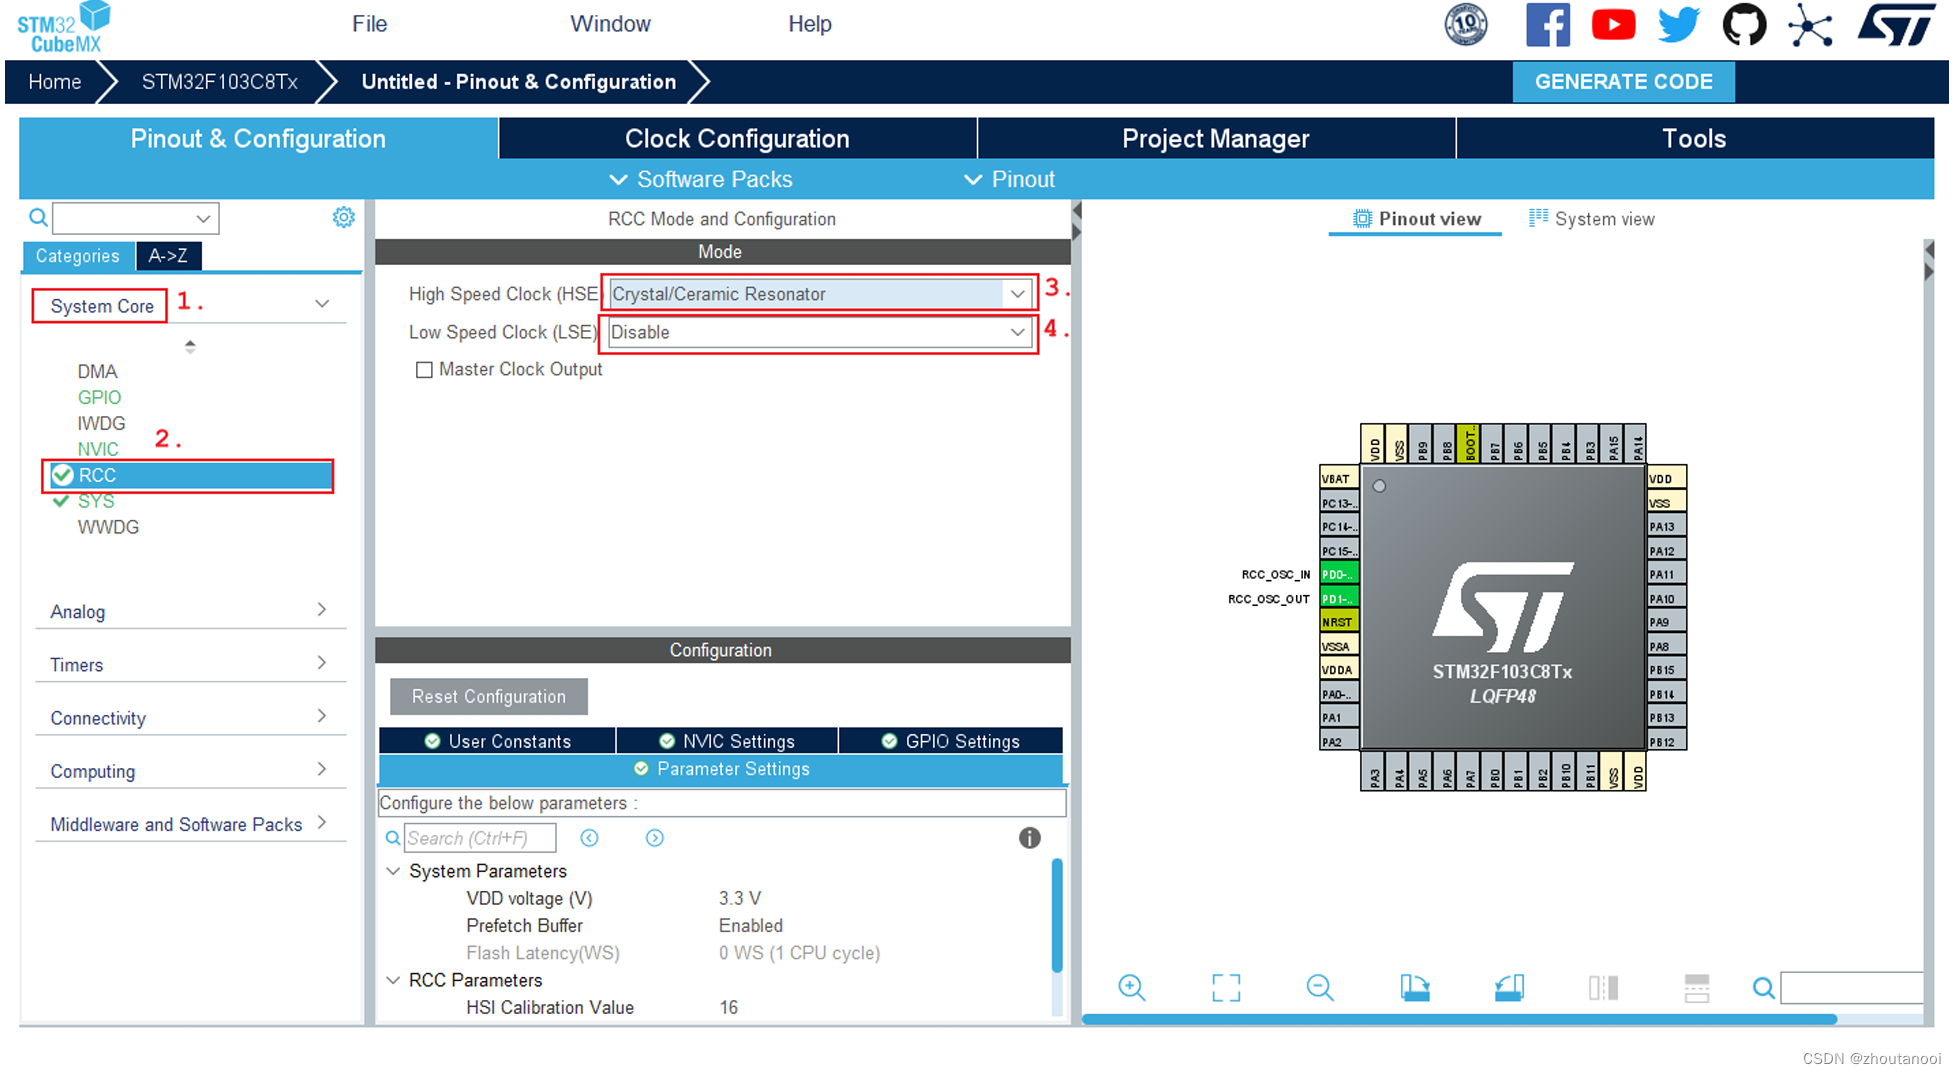Collapse System Parameters group
1956x1074 pixels.
(393, 871)
